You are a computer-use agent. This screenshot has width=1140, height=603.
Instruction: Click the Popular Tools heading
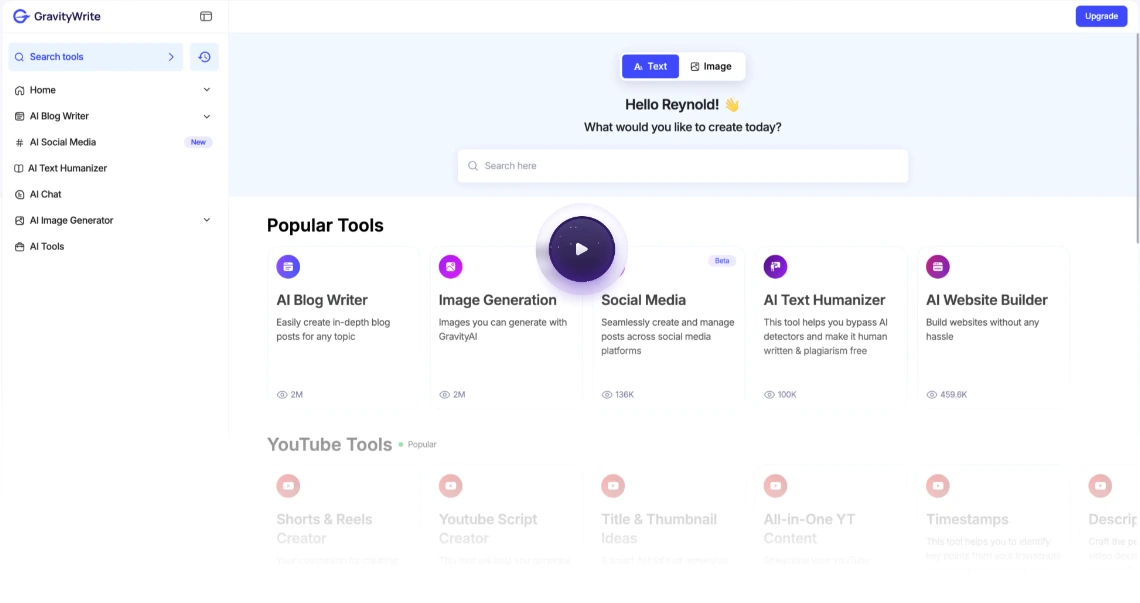(x=325, y=225)
